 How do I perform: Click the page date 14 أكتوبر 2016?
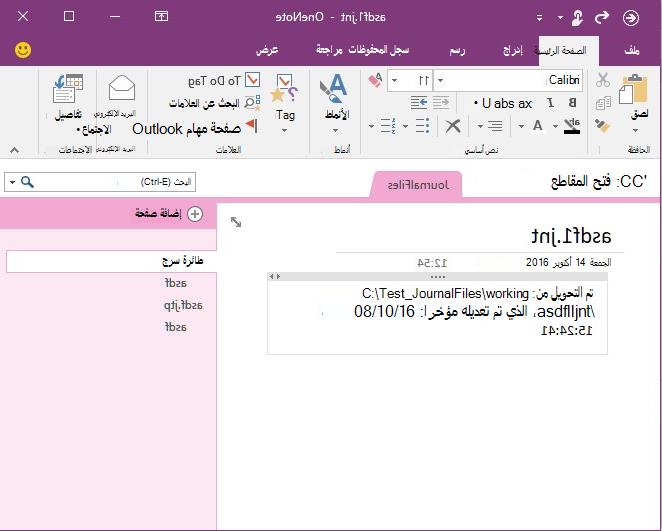(x=568, y=263)
